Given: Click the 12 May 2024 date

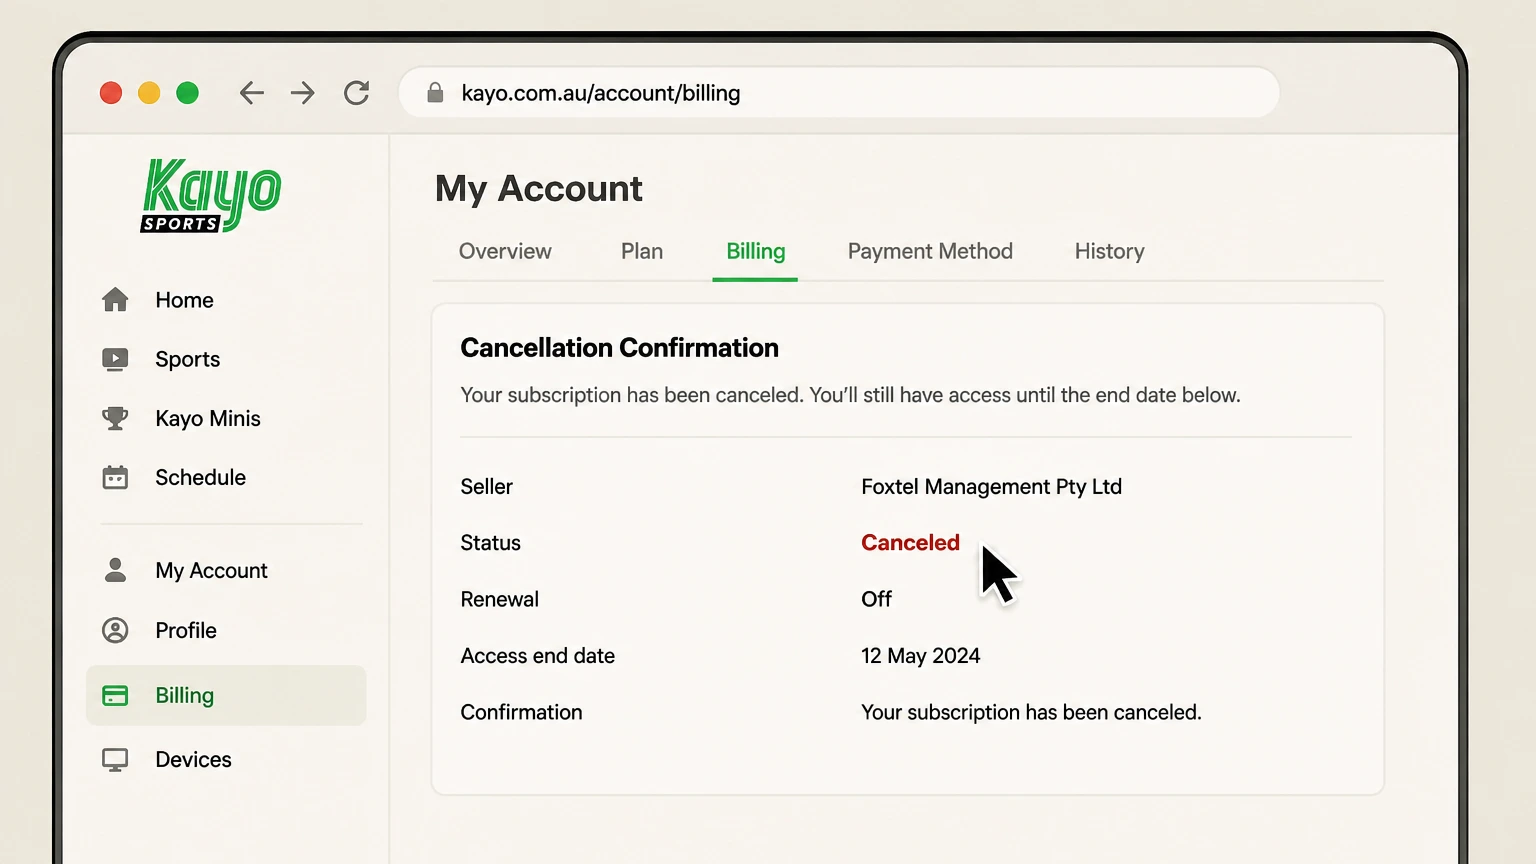Looking at the screenshot, I should [920, 656].
